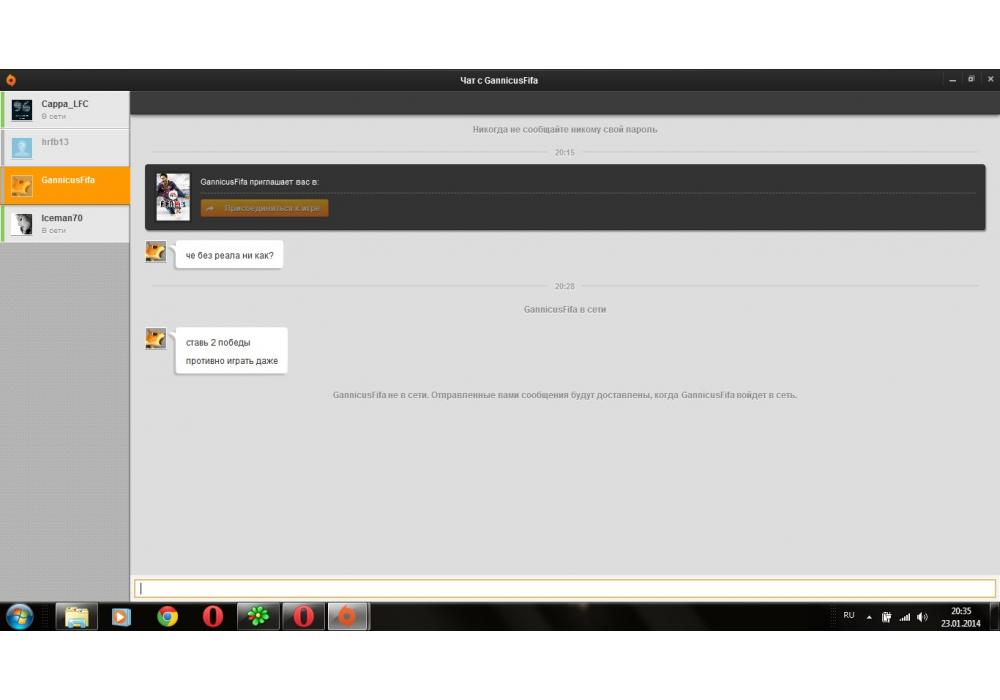Screen dimensions: 1000x700
Task: Open ICQ from the taskbar
Action: pyautogui.click(x=258, y=617)
